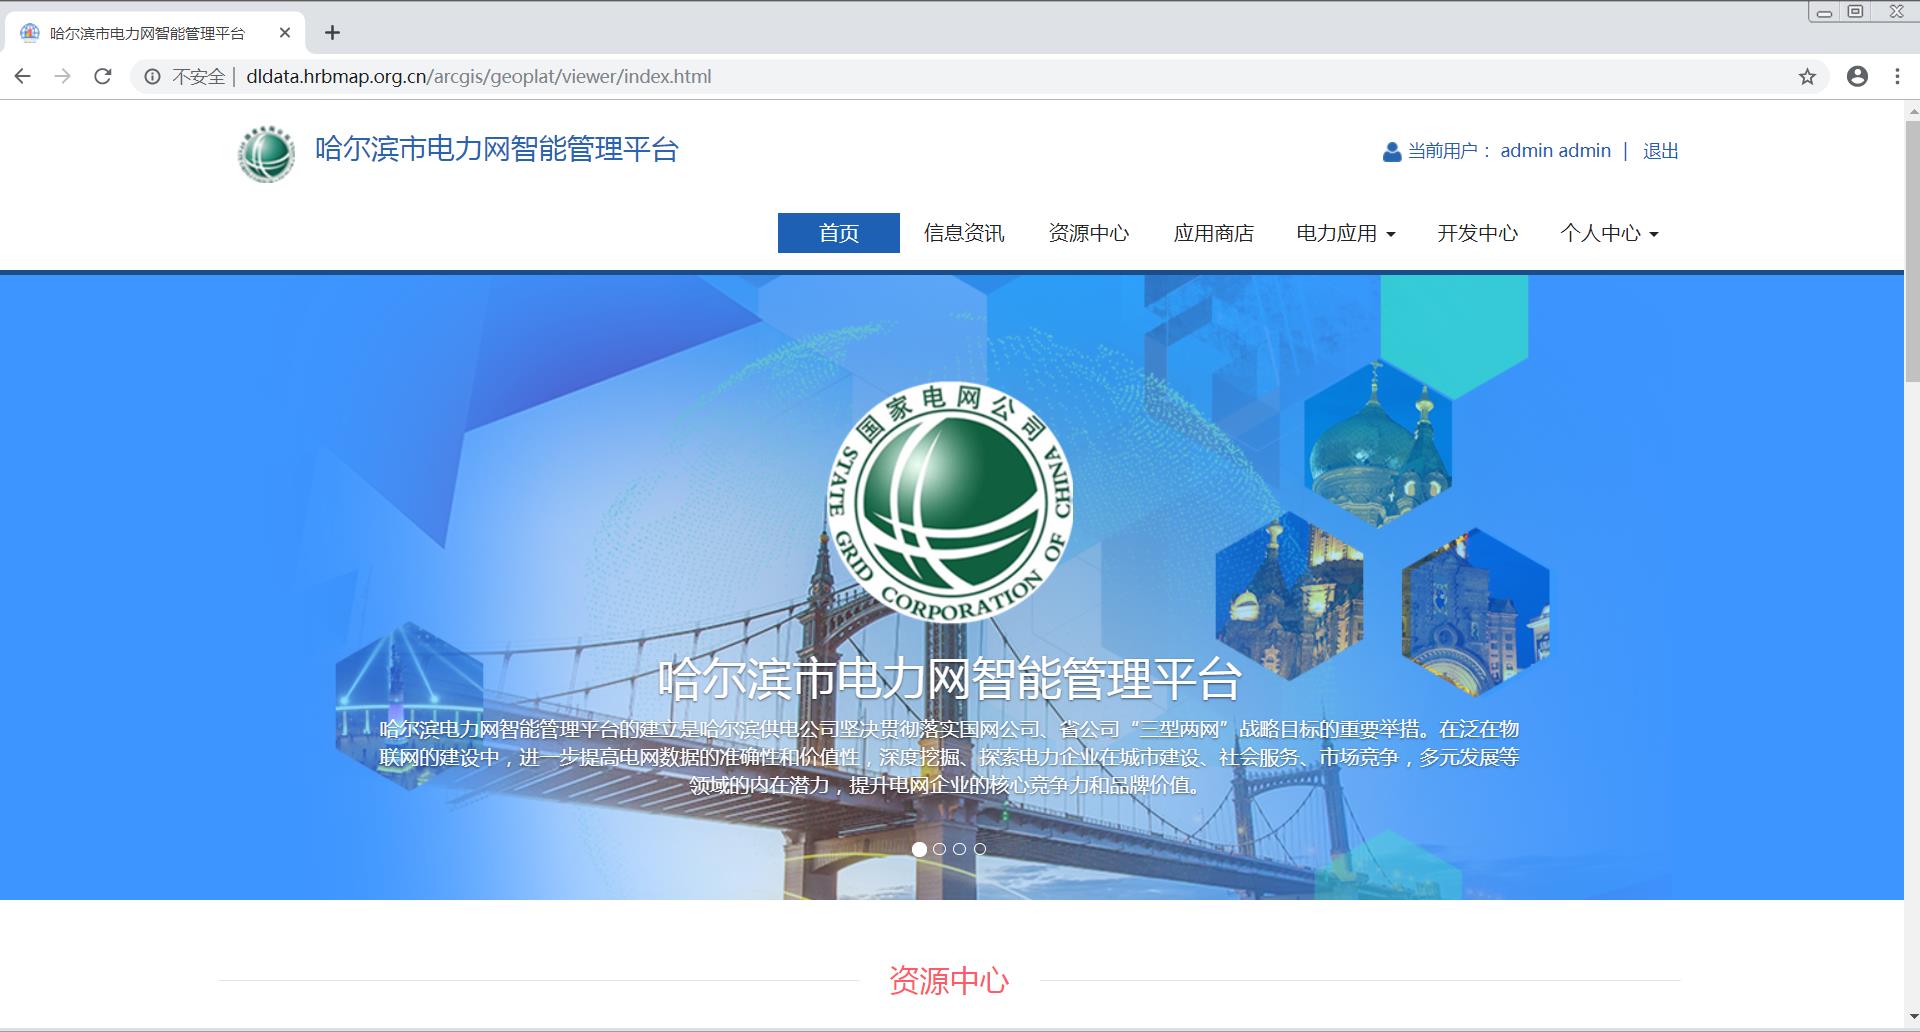Screen dimensions: 1920x1032
Task: Click the 当前用户 label text
Action: point(1448,151)
